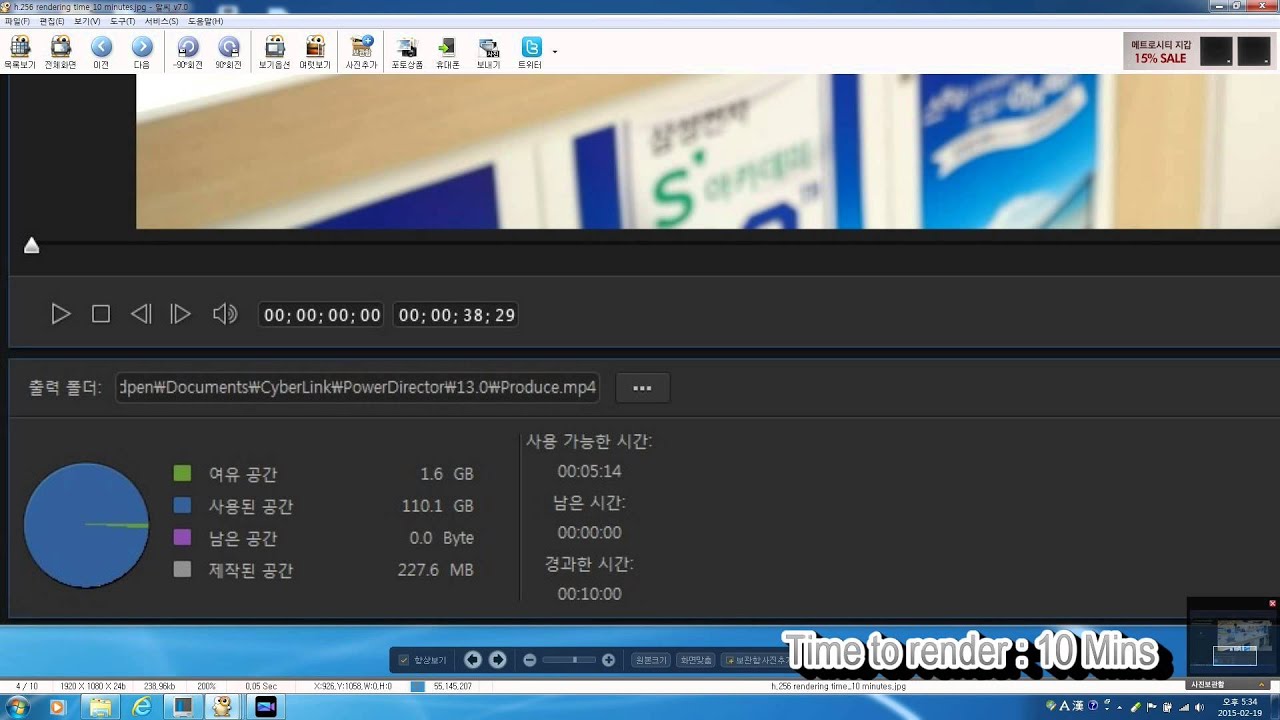The image size is (1280, 720).
Task: Adjust the zoom slider in bottom bar
Action: click(x=569, y=660)
